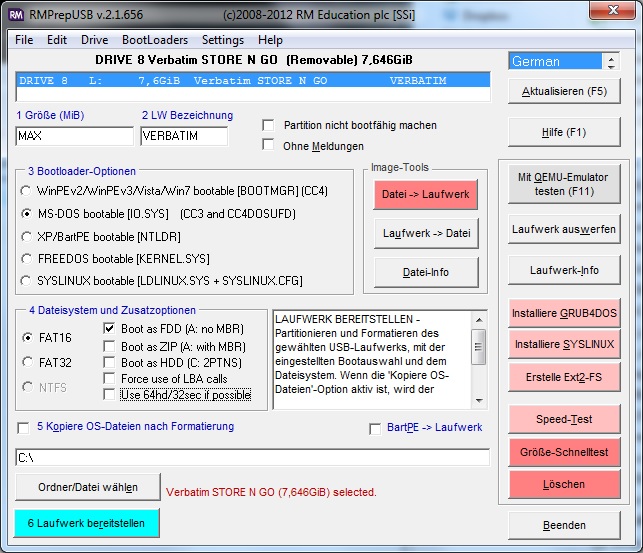Click the LW Bezeichnung VERBATIM field
This screenshot has height=553, width=643.
click(x=184, y=136)
